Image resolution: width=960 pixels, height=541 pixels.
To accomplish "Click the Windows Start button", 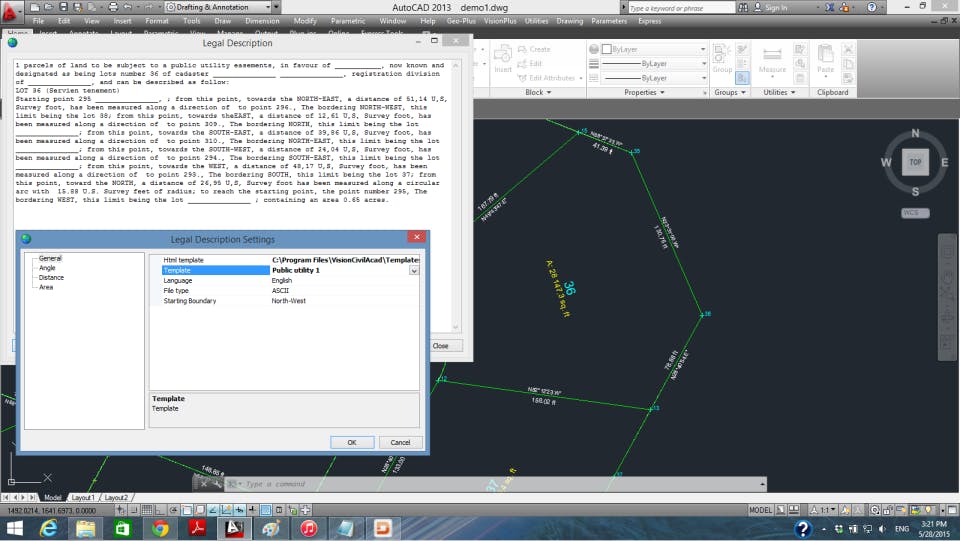I will pos(16,528).
